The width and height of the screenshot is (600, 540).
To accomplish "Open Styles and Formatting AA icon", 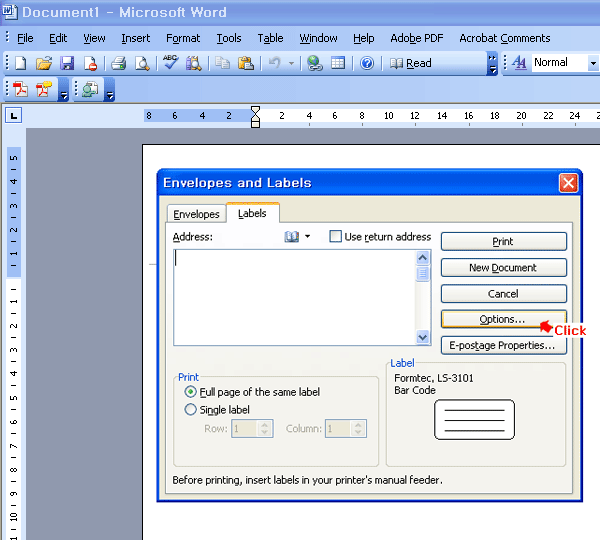I will [x=519, y=62].
